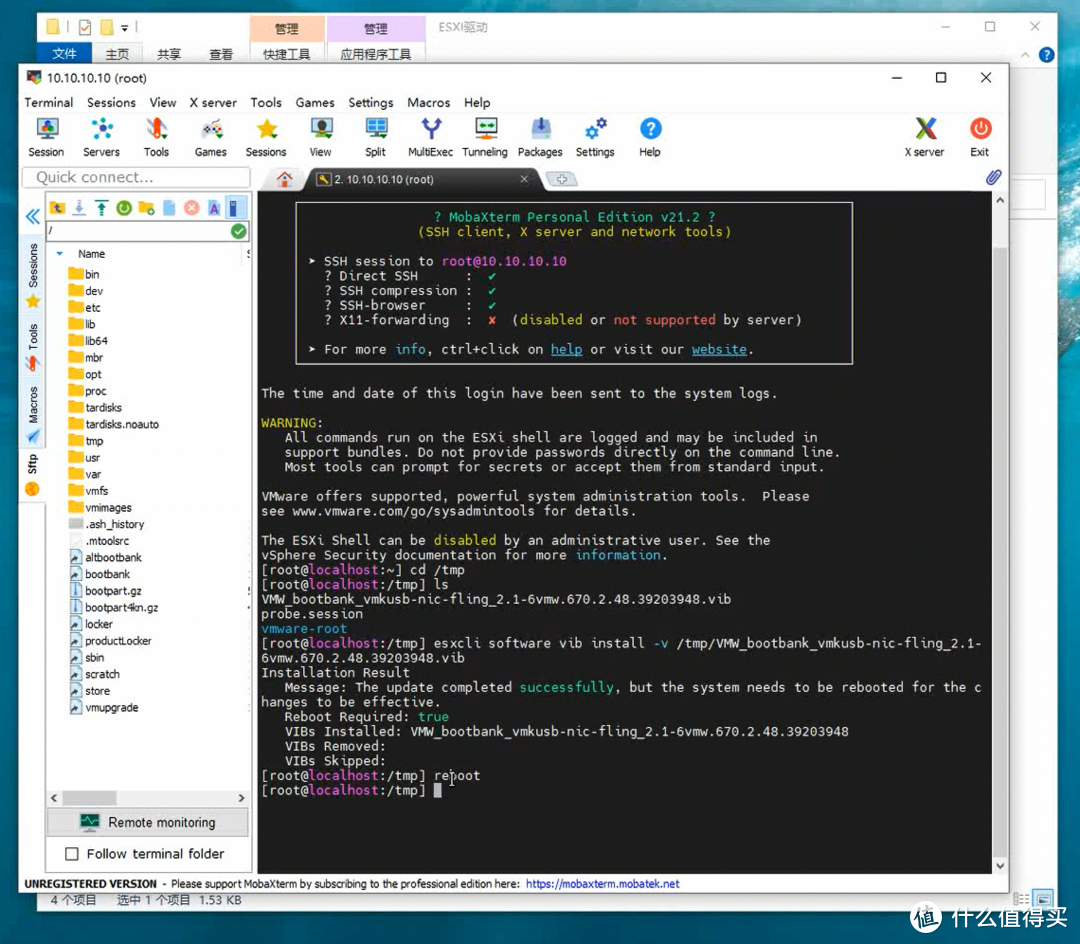Delete selected file with red X icon

click(191, 208)
